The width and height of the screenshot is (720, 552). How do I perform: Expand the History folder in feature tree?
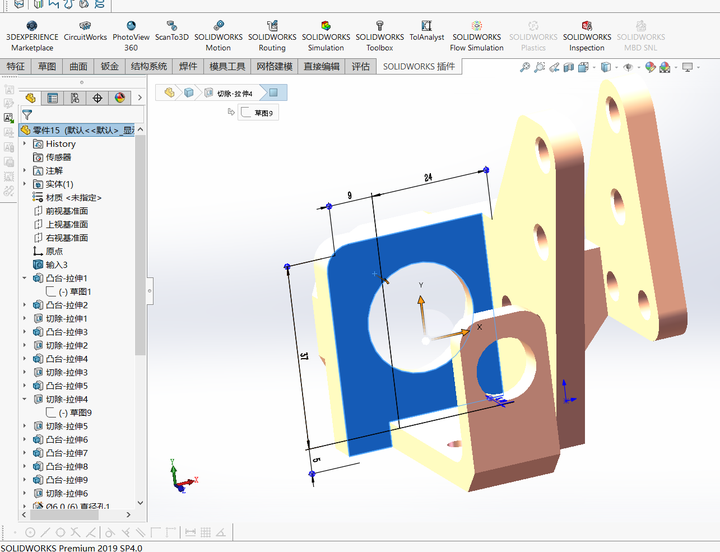tap(25, 144)
